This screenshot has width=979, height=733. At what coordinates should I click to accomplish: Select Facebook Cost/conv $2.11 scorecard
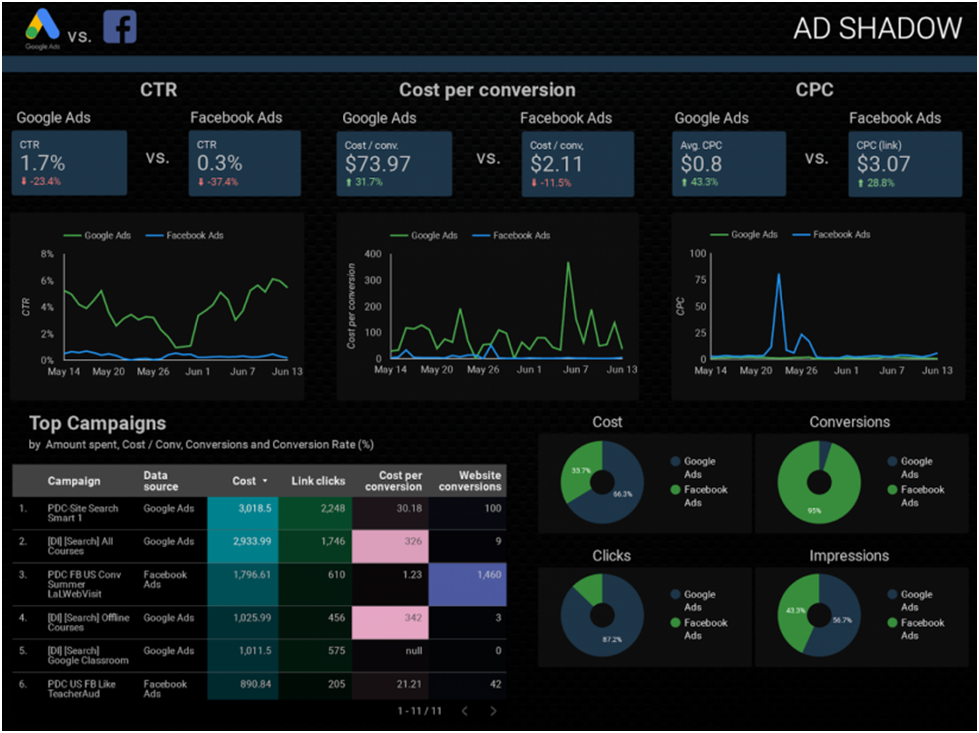(578, 164)
